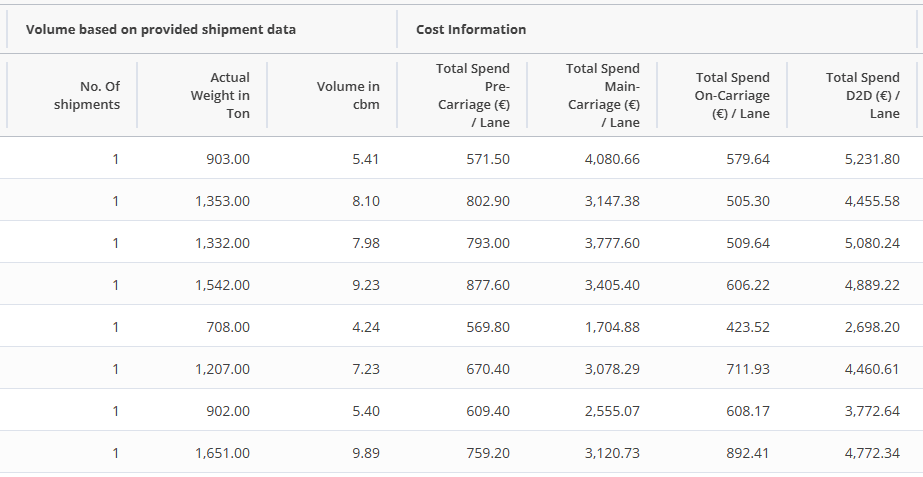Select the weight cell 1,332.00
923x477 pixels.
[223, 243]
